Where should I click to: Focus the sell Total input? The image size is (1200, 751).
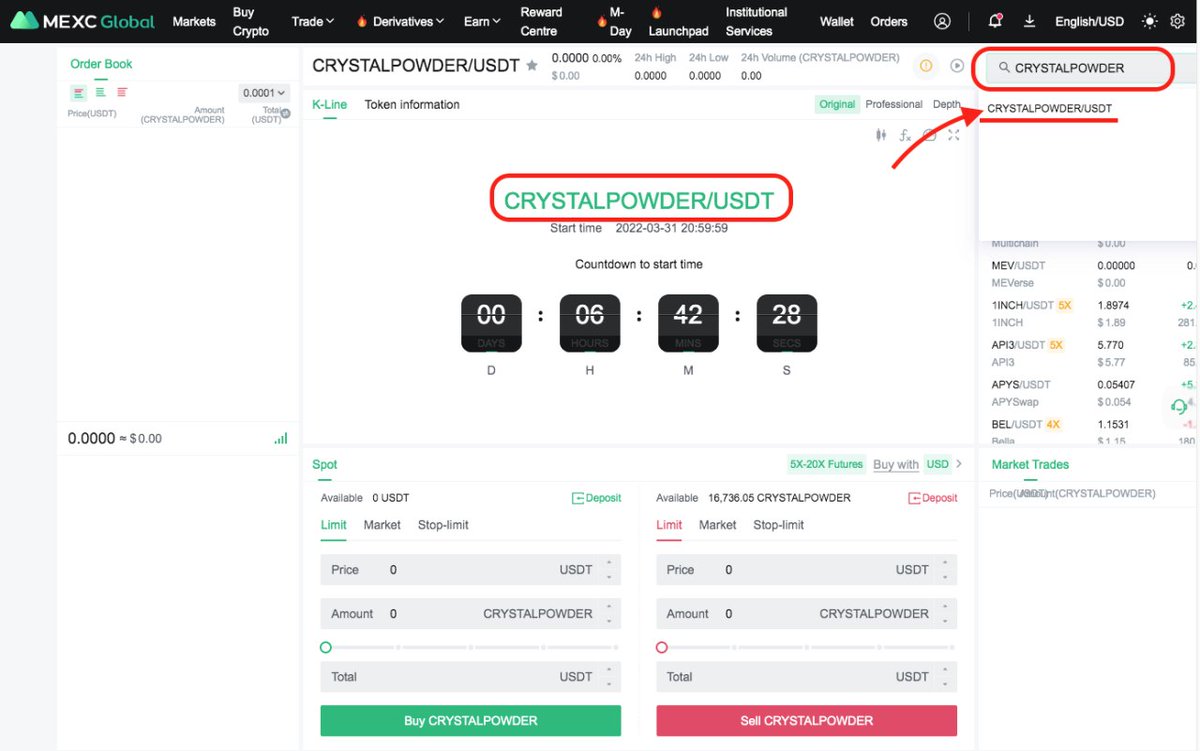tap(807, 677)
